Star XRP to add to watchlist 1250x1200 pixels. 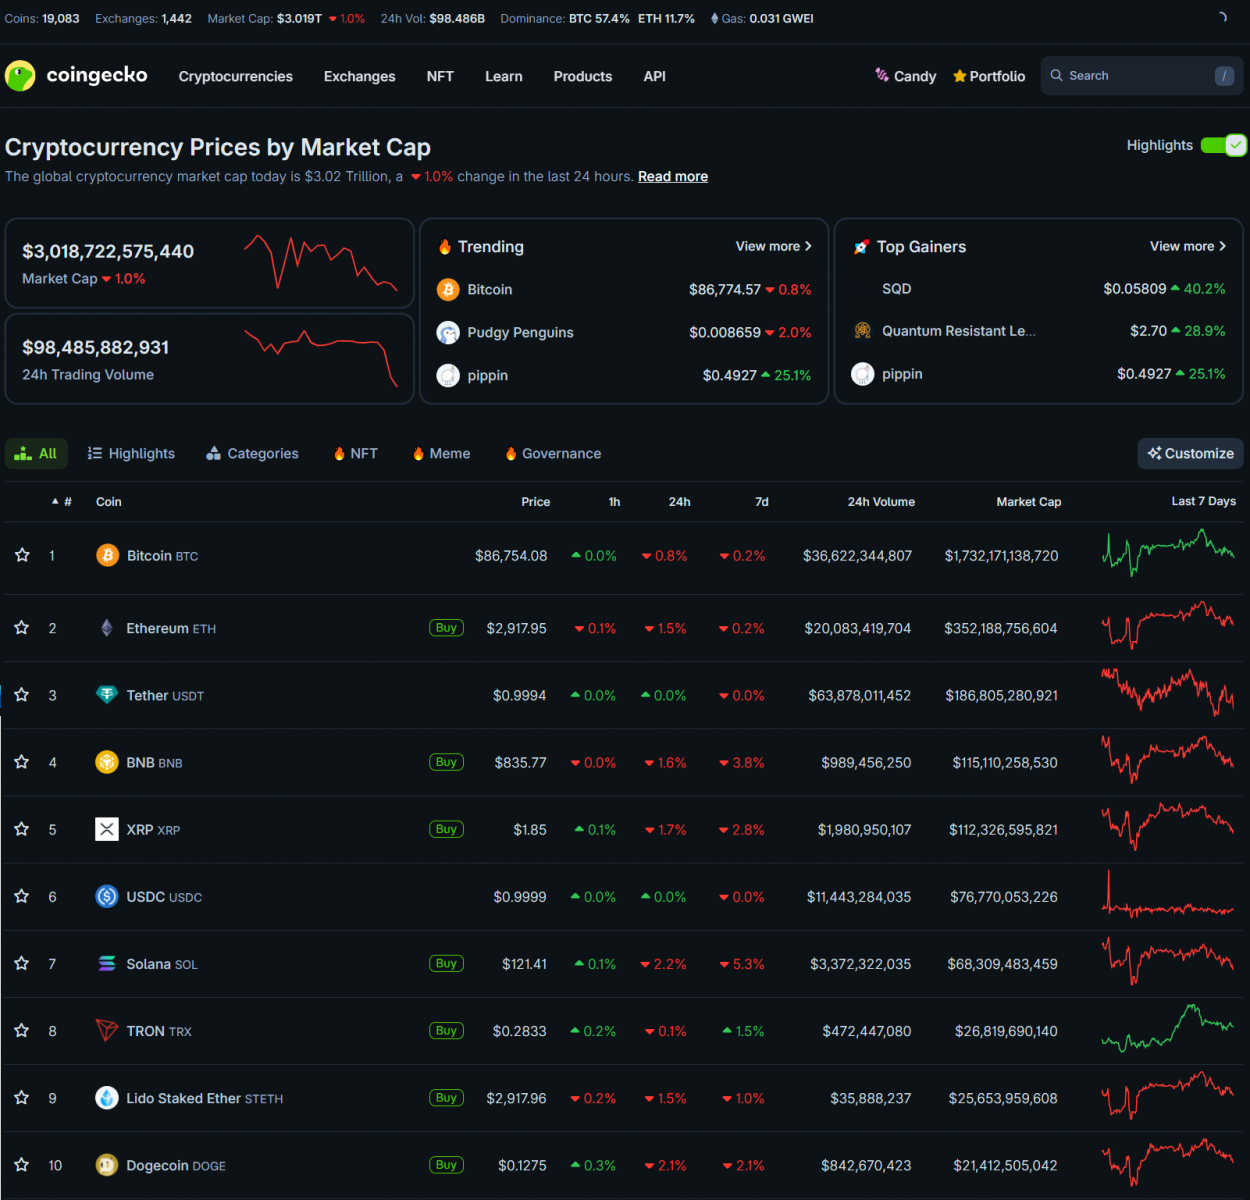tap(22, 829)
